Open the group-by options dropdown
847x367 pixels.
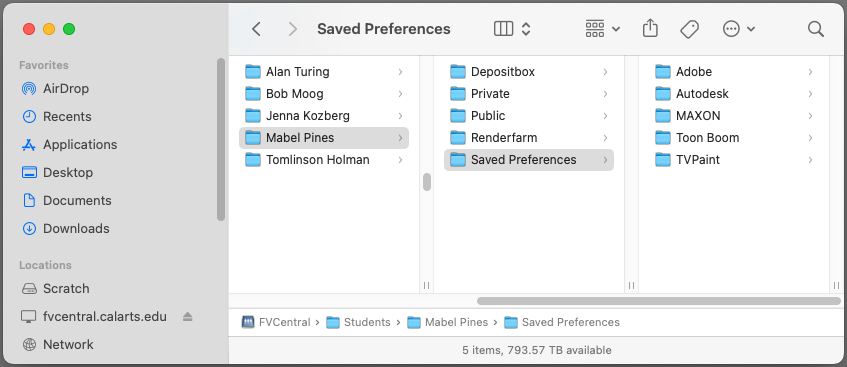pos(602,29)
